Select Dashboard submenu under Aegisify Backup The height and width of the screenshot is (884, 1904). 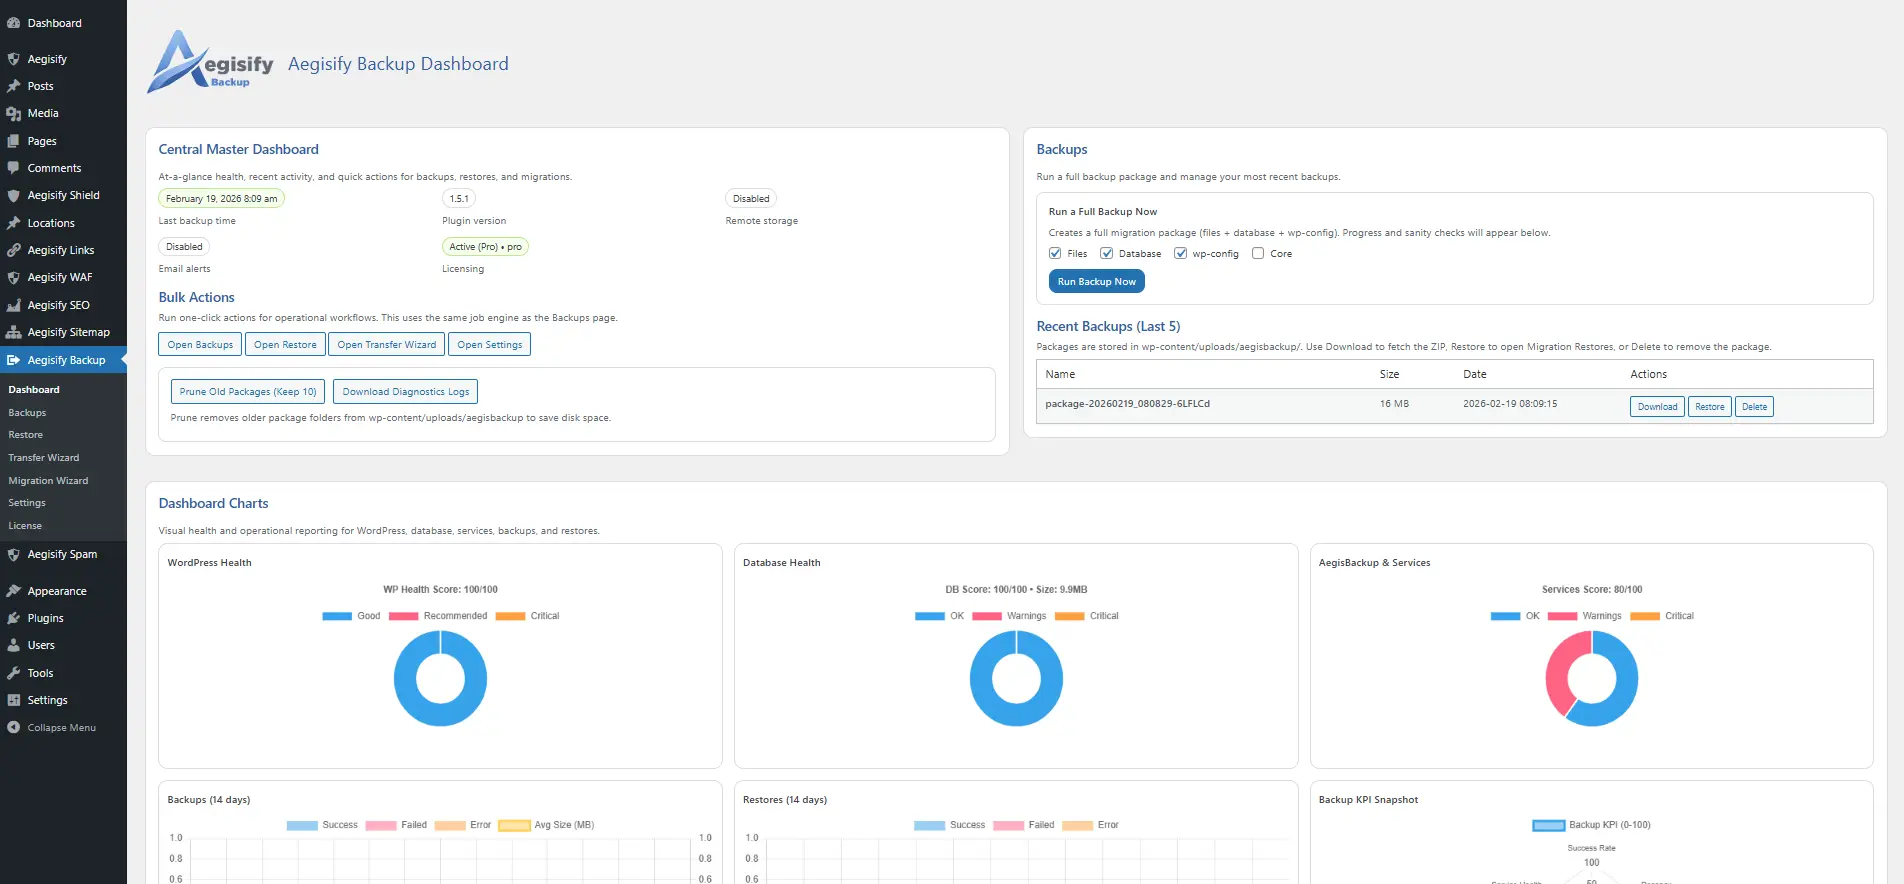[34, 390]
